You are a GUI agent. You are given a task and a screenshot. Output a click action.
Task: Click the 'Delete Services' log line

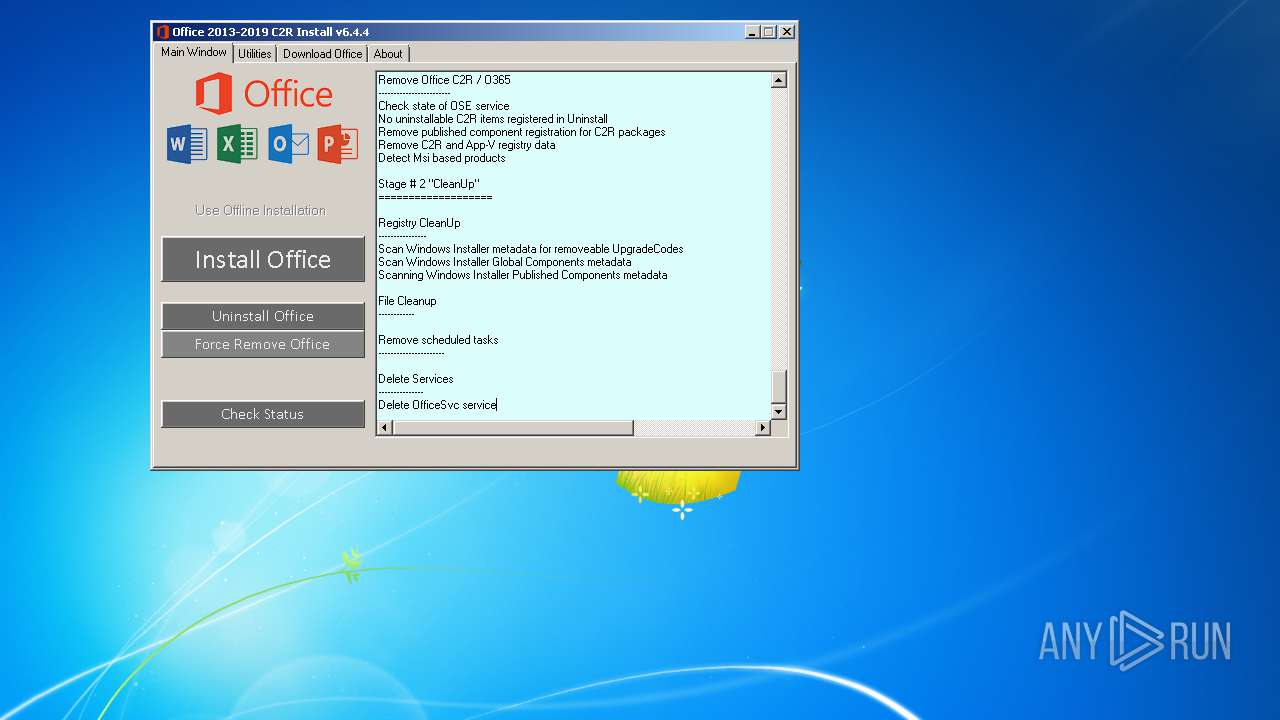point(415,379)
